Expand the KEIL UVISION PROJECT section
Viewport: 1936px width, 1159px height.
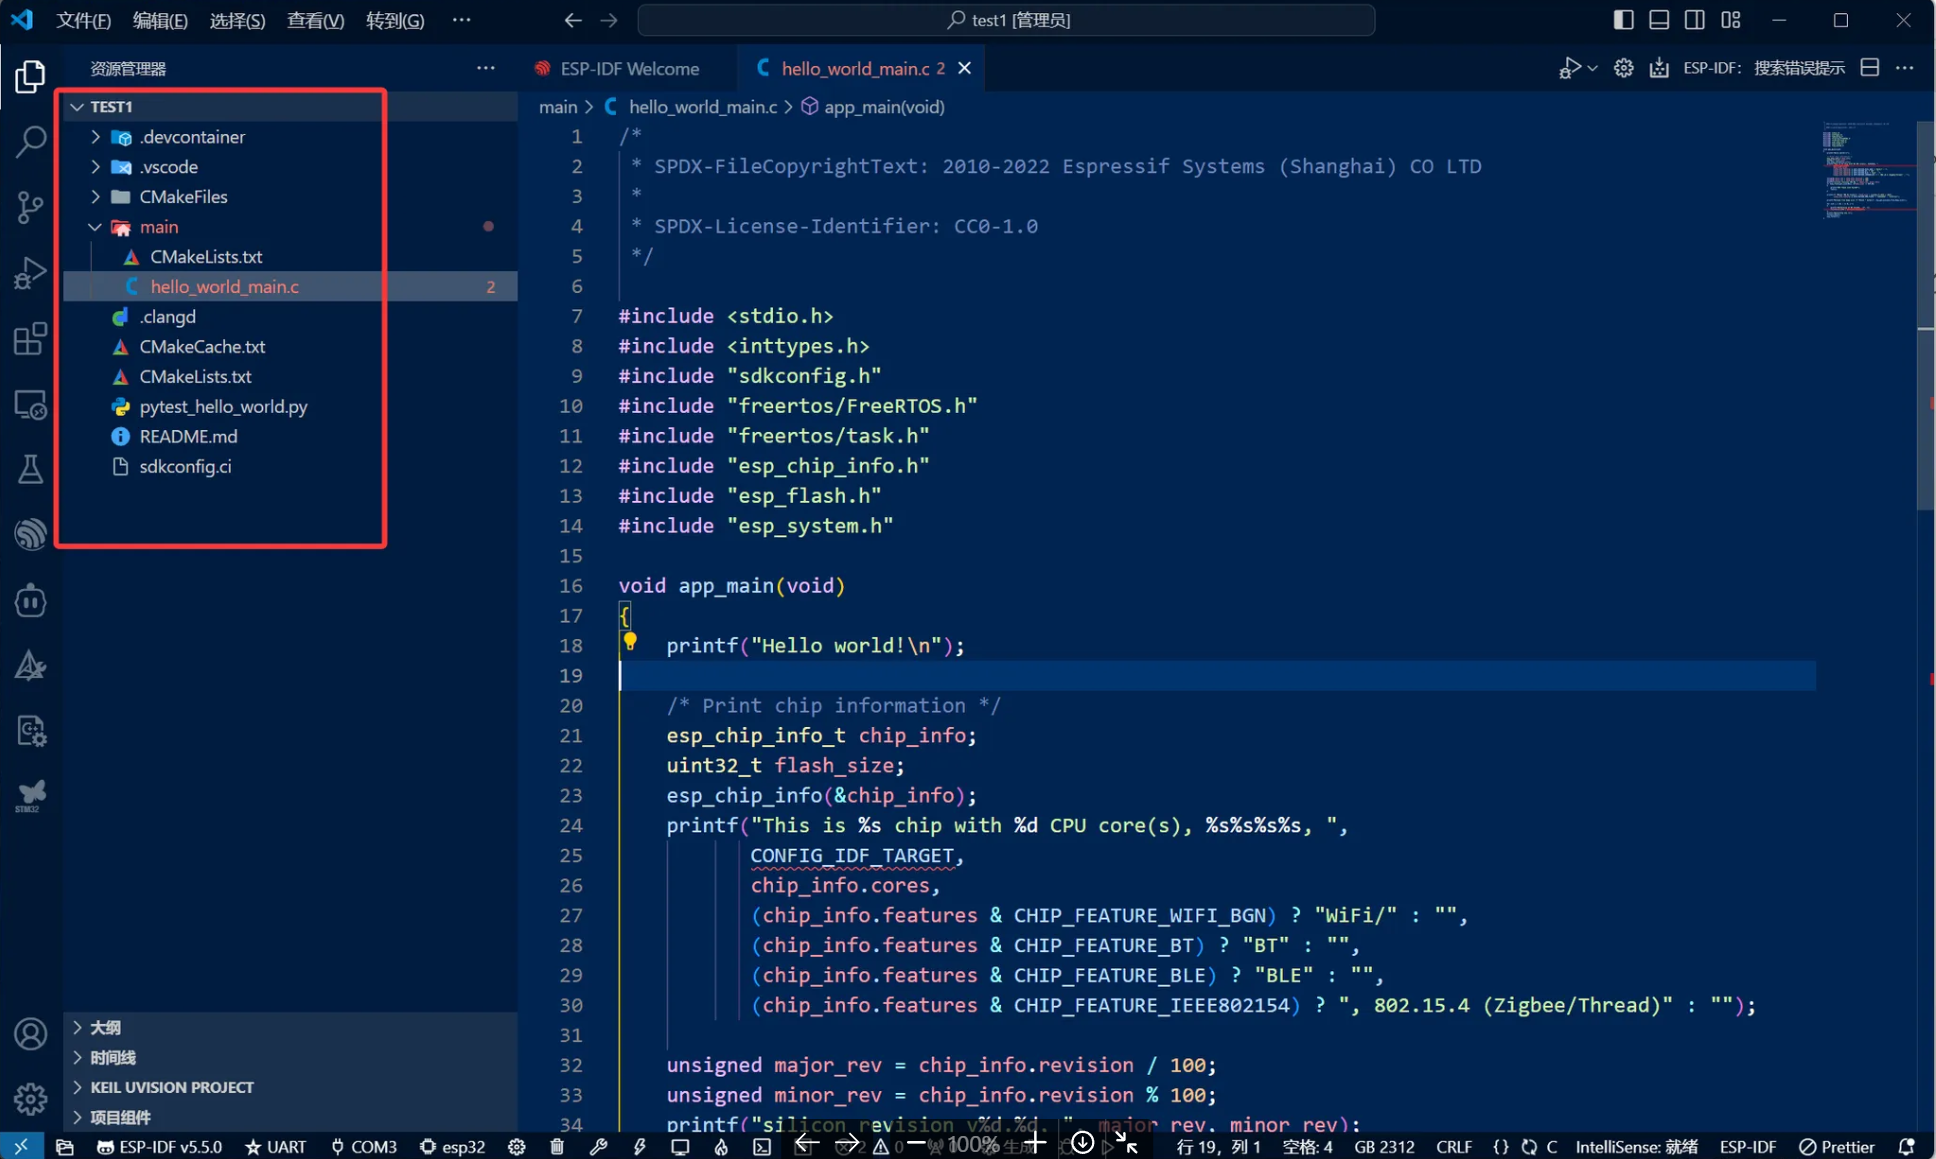pyautogui.click(x=290, y=1087)
